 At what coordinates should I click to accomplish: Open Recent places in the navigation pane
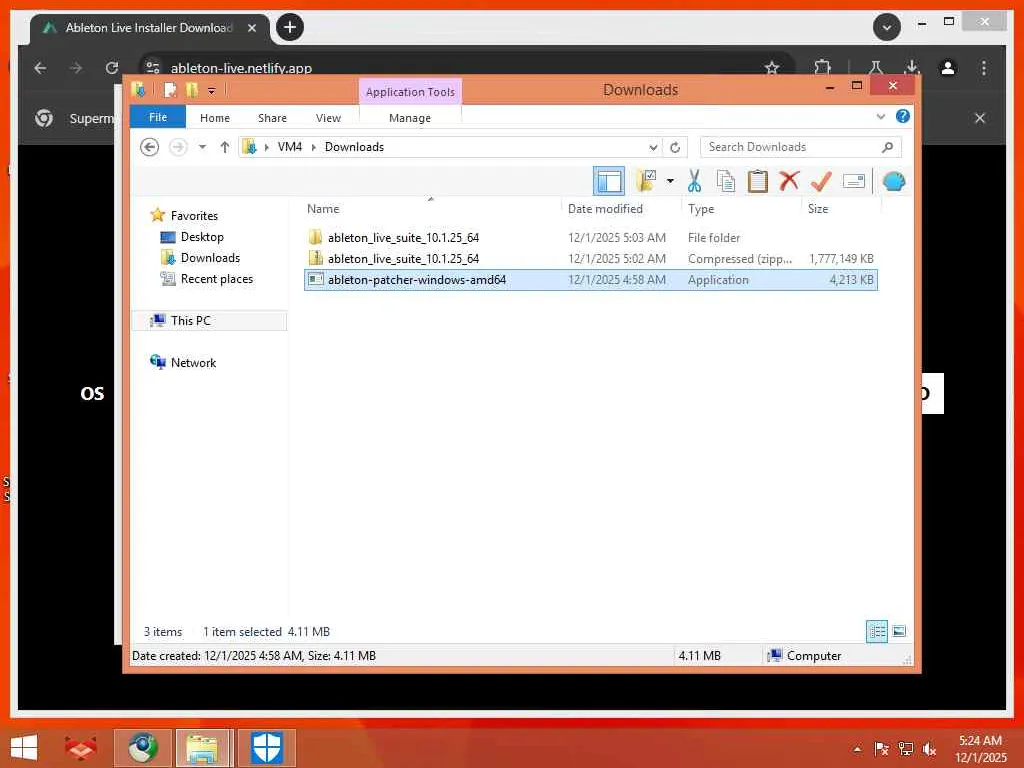pos(216,279)
